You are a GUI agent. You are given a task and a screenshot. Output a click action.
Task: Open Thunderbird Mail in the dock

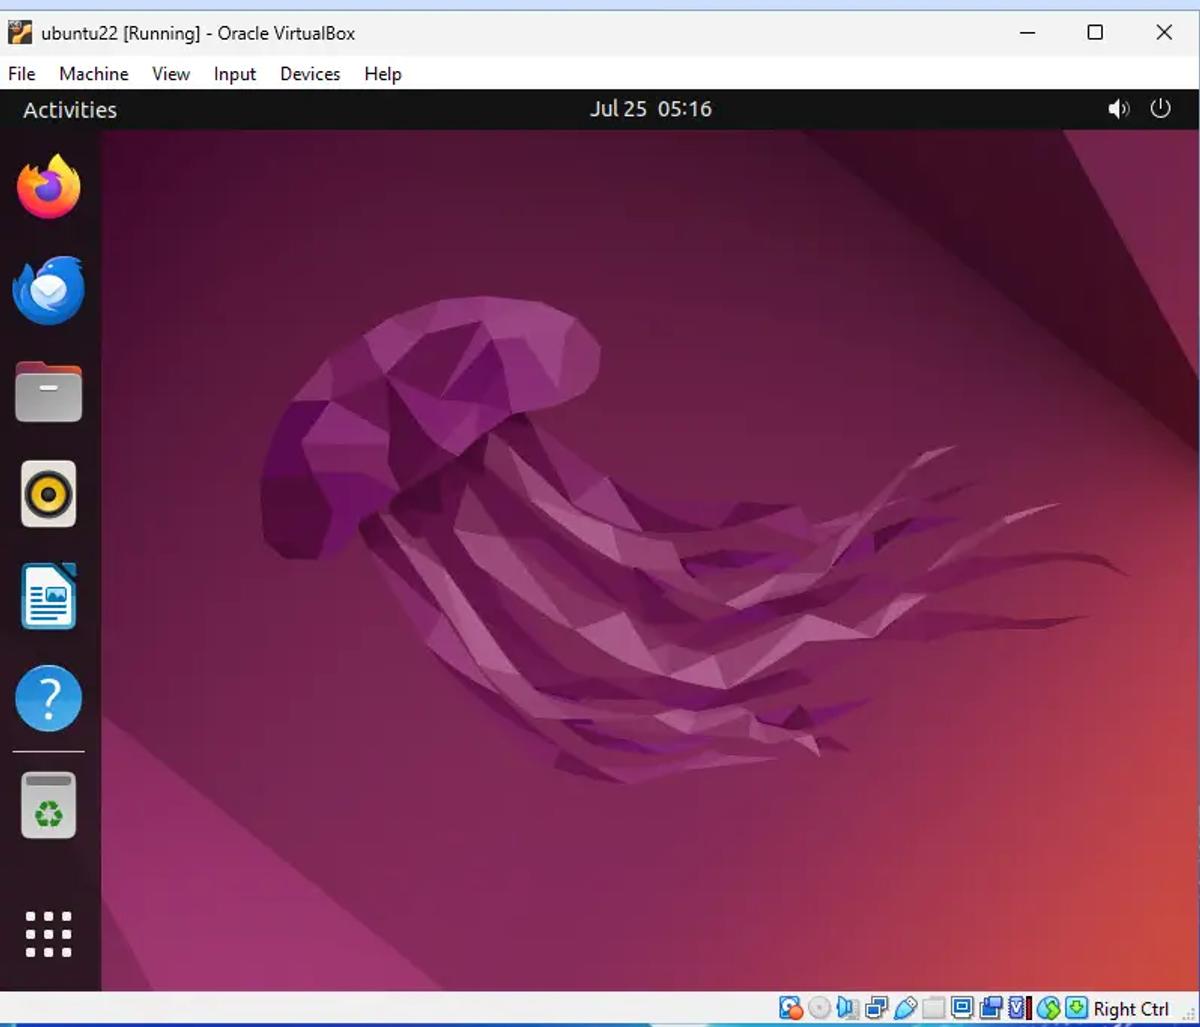(48, 290)
